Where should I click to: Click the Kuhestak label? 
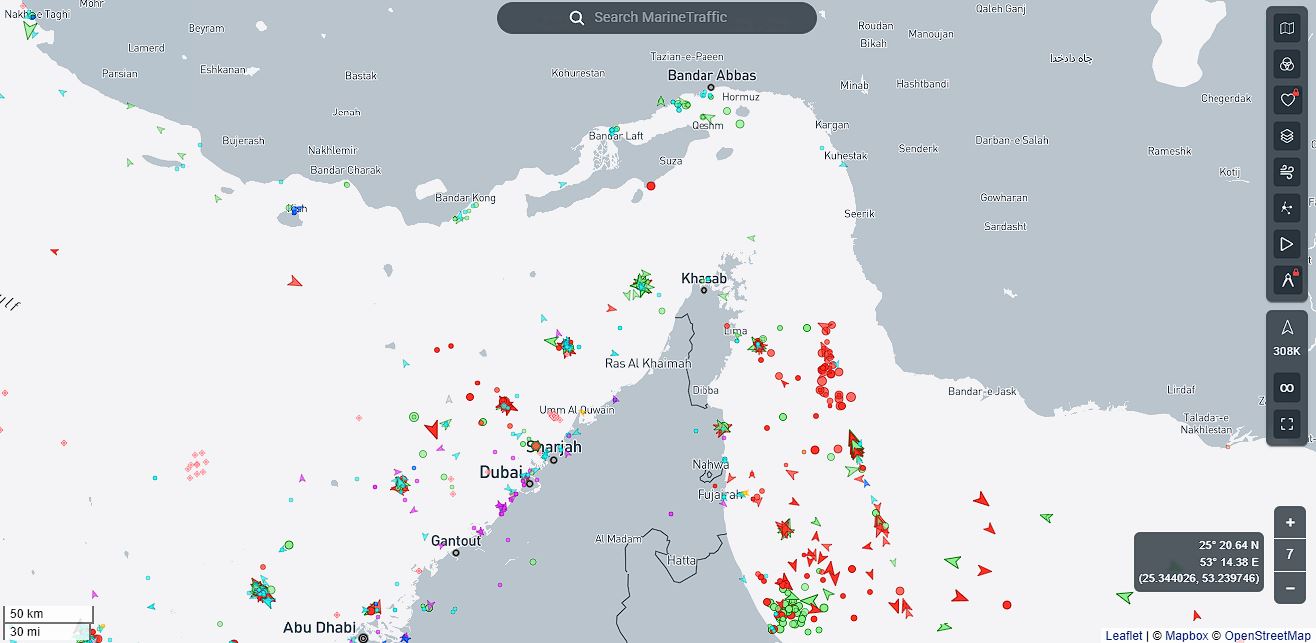point(846,156)
